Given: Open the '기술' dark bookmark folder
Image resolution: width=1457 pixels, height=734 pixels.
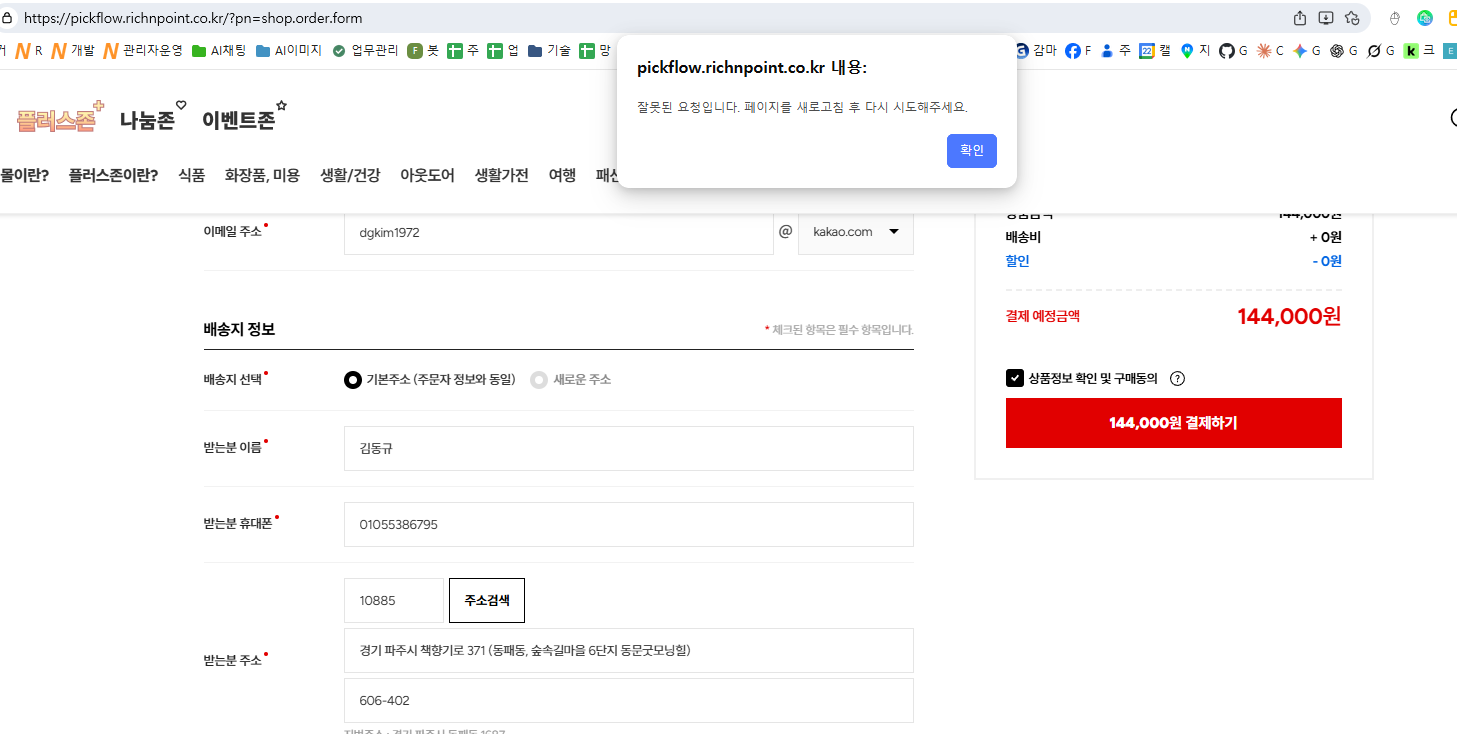Looking at the screenshot, I should tap(549, 50).
